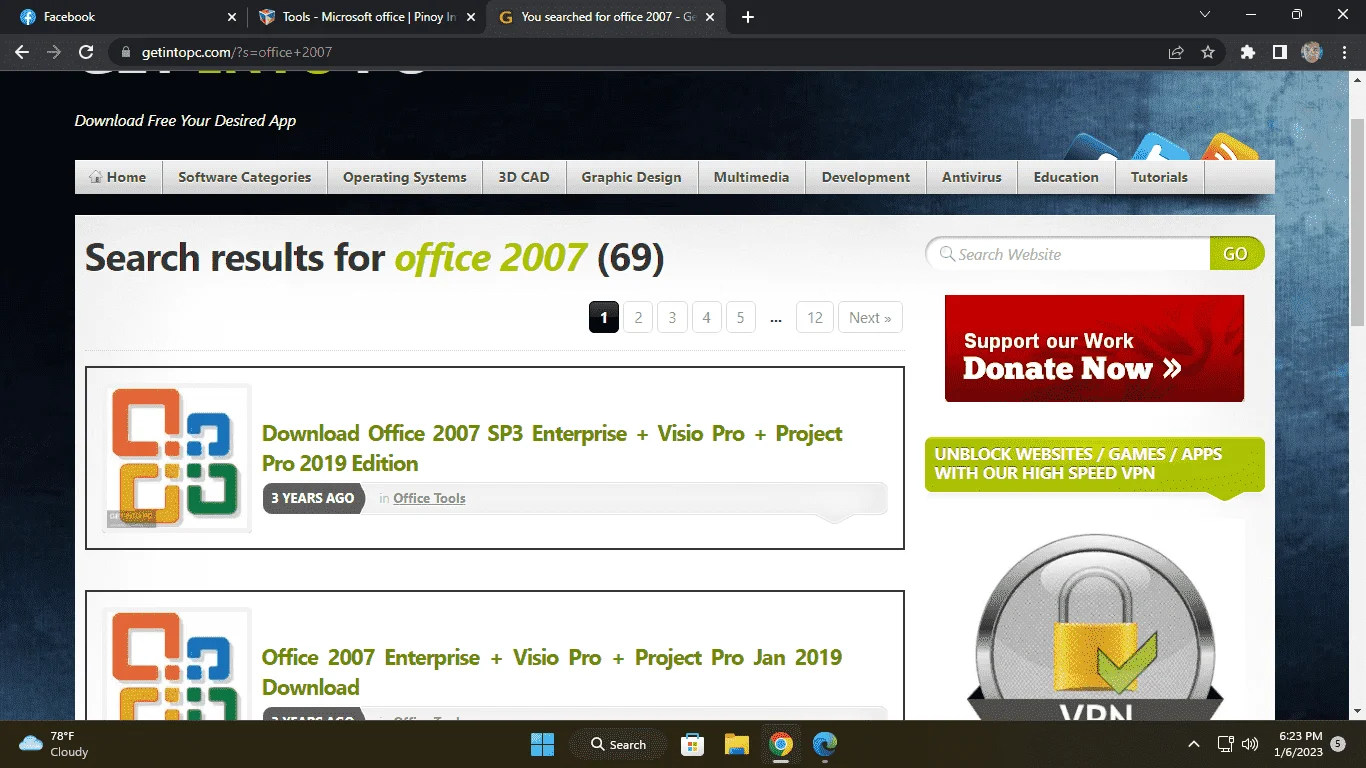This screenshot has width=1366, height=768.
Task: Open Operating Systems menu
Action: point(405,177)
